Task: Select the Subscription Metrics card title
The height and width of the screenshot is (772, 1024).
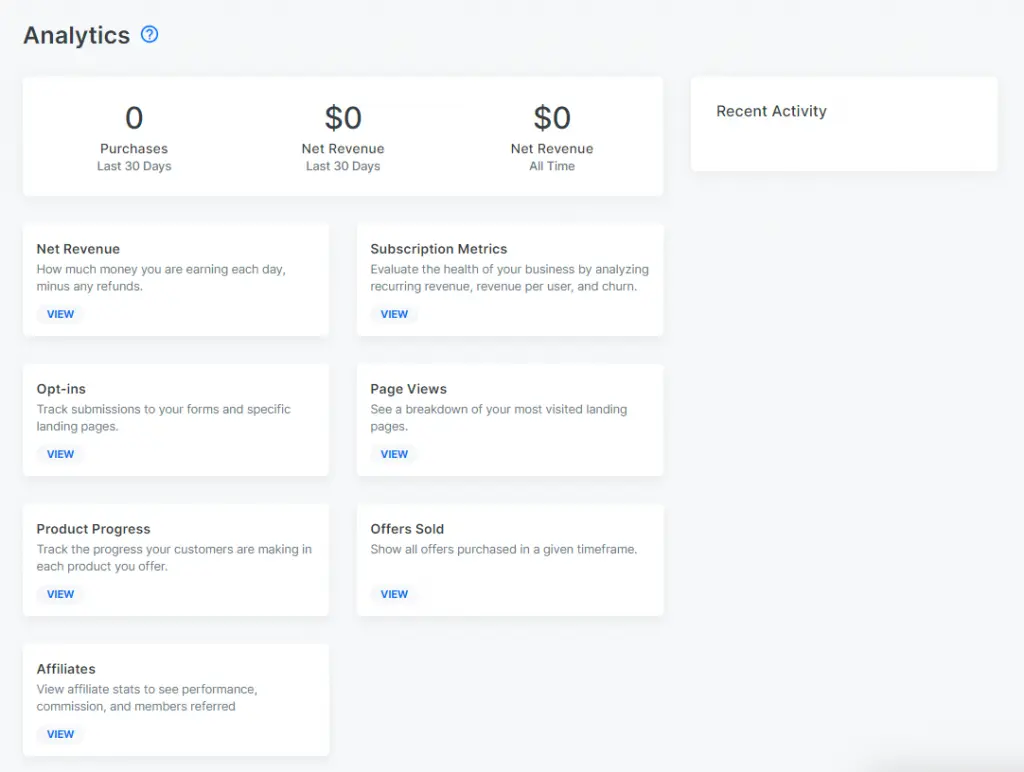Action: pos(438,249)
